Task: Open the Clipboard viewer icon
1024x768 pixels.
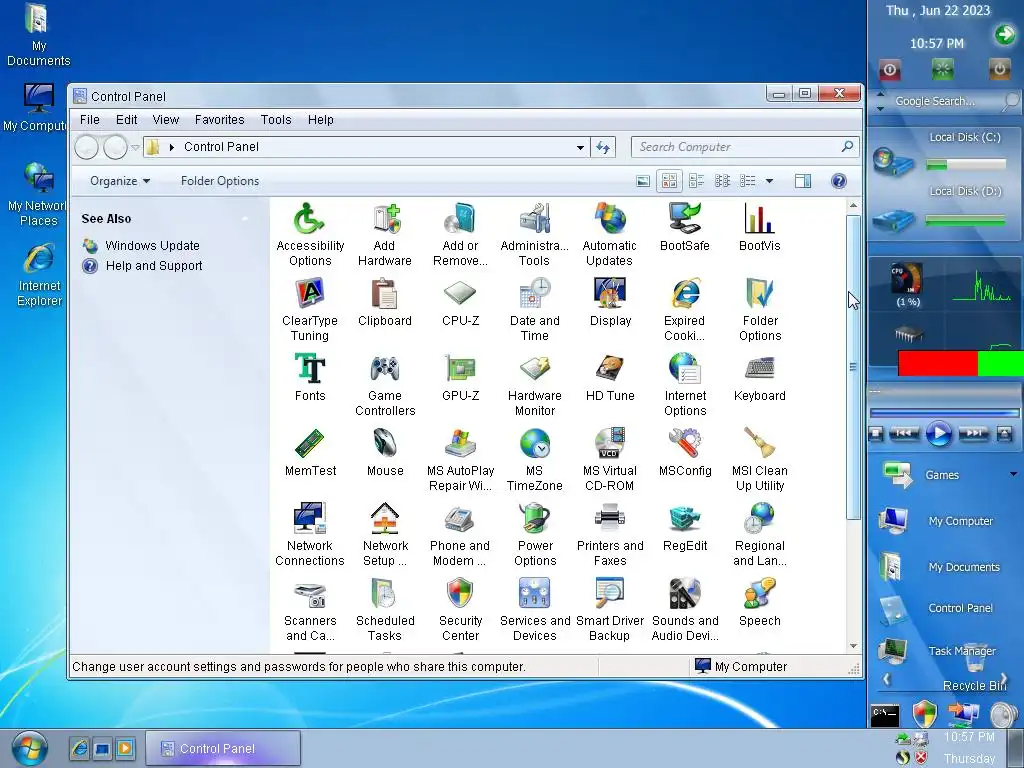Action: [385, 302]
